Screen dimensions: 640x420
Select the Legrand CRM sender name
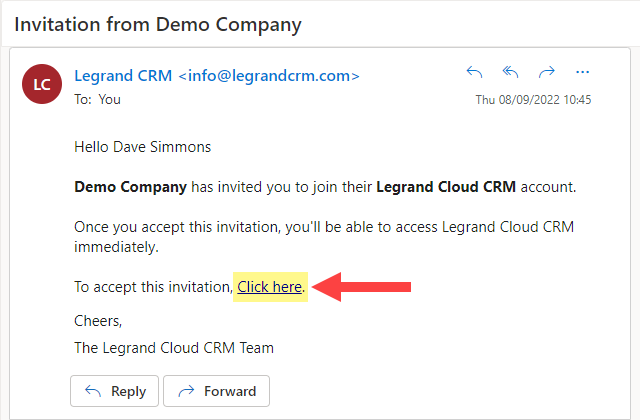pyautogui.click(x=123, y=76)
